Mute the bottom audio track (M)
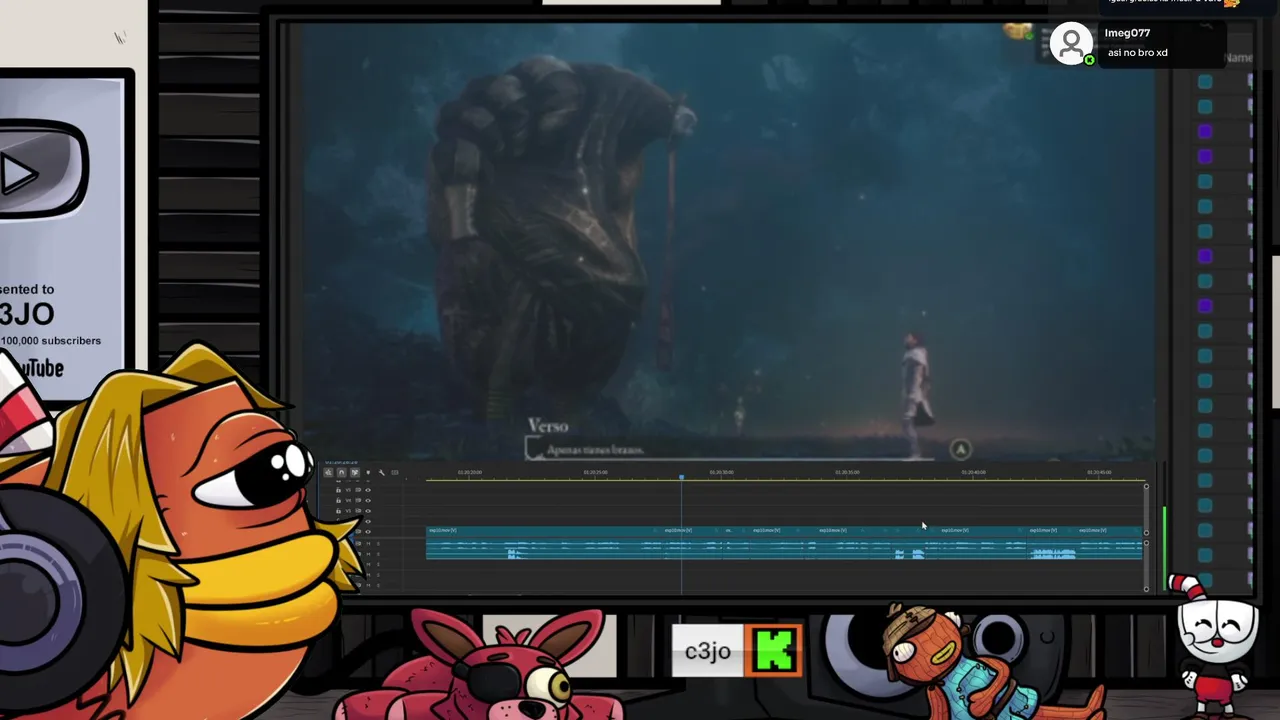Viewport: 1280px width, 720px height. point(368,585)
